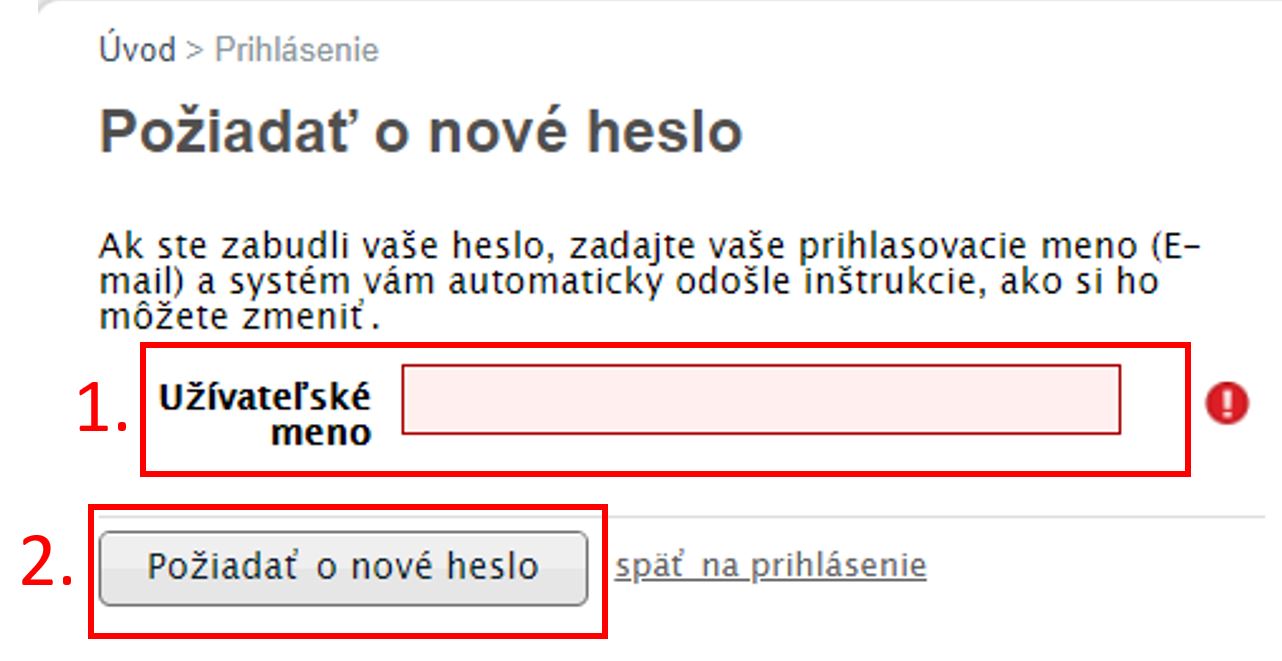Click the word prihlásenie in the back link
The image size is (1282, 661).
[838, 567]
